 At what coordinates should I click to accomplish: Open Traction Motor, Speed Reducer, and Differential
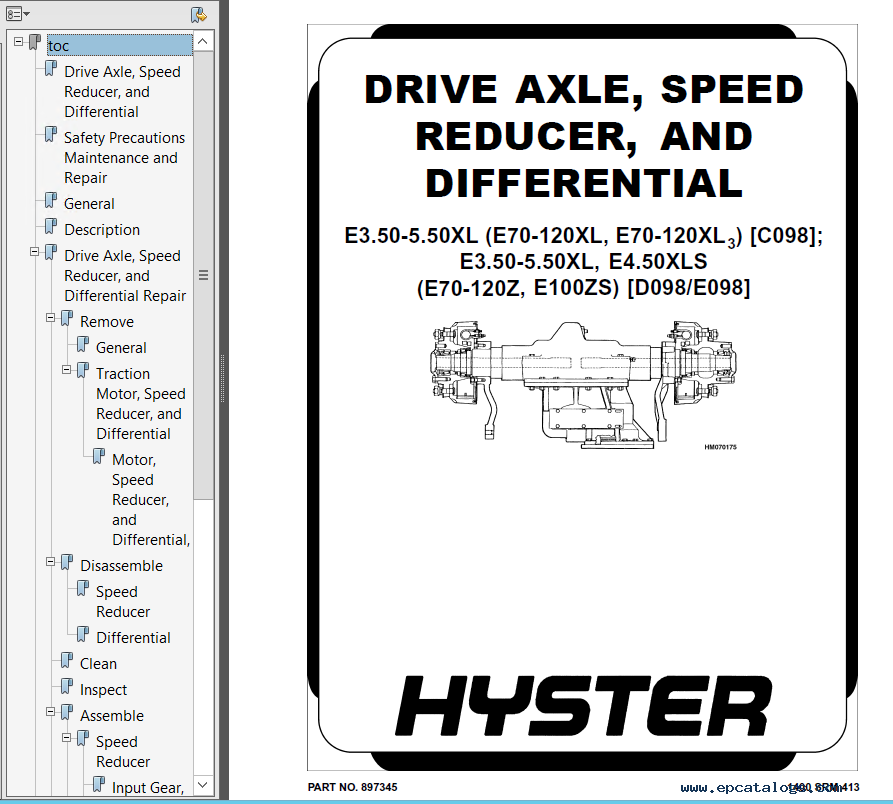(x=141, y=404)
